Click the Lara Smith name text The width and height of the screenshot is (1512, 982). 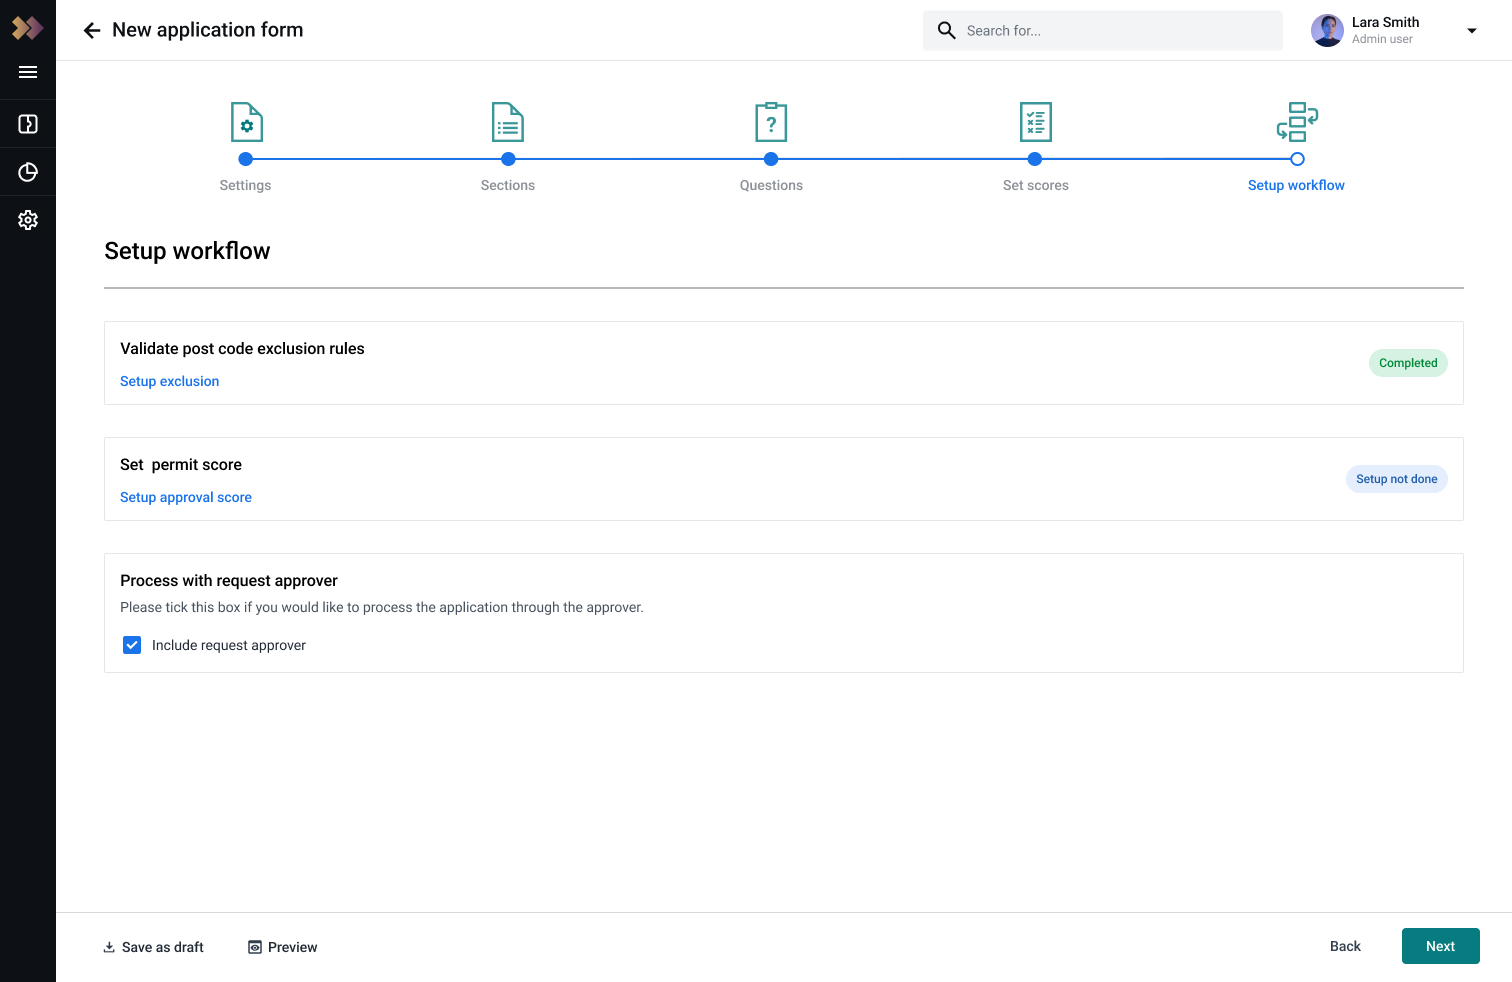point(1385,22)
